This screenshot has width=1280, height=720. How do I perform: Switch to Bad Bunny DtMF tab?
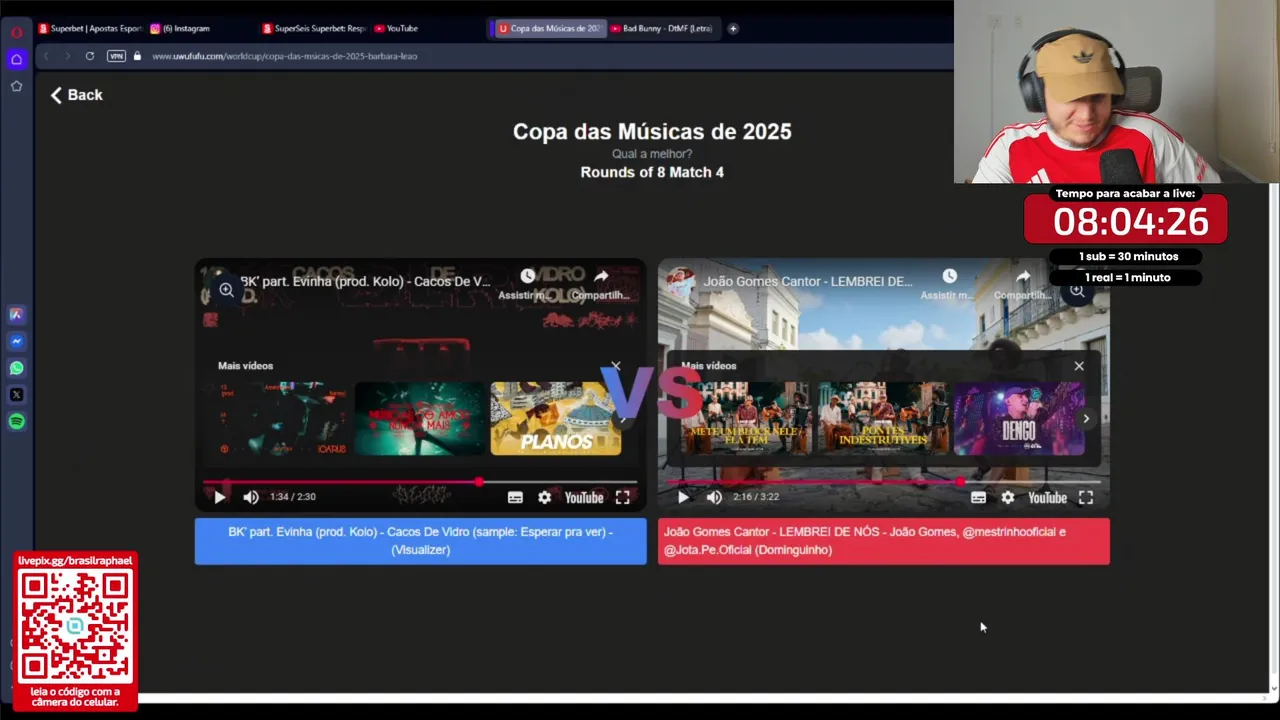click(x=661, y=28)
